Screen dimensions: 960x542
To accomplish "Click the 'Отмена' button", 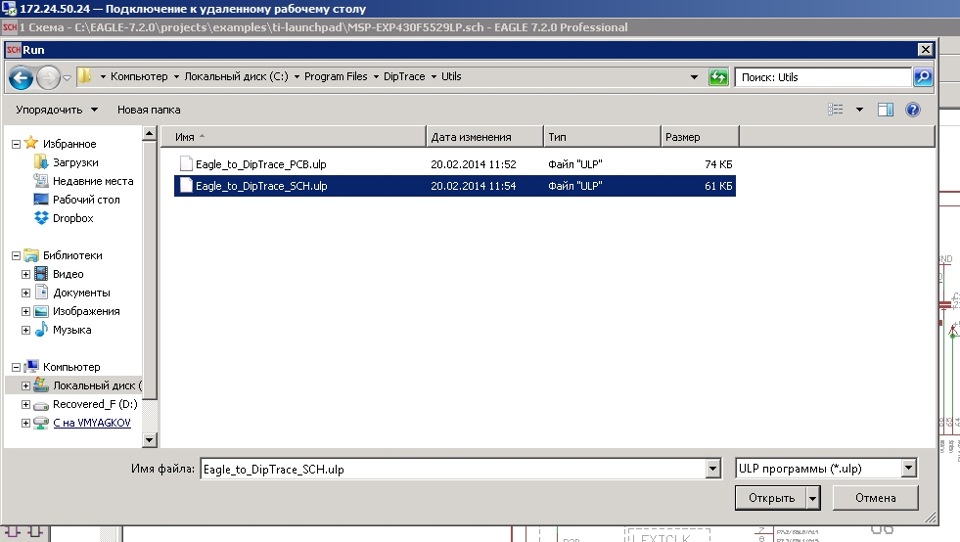I will coord(876,498).
